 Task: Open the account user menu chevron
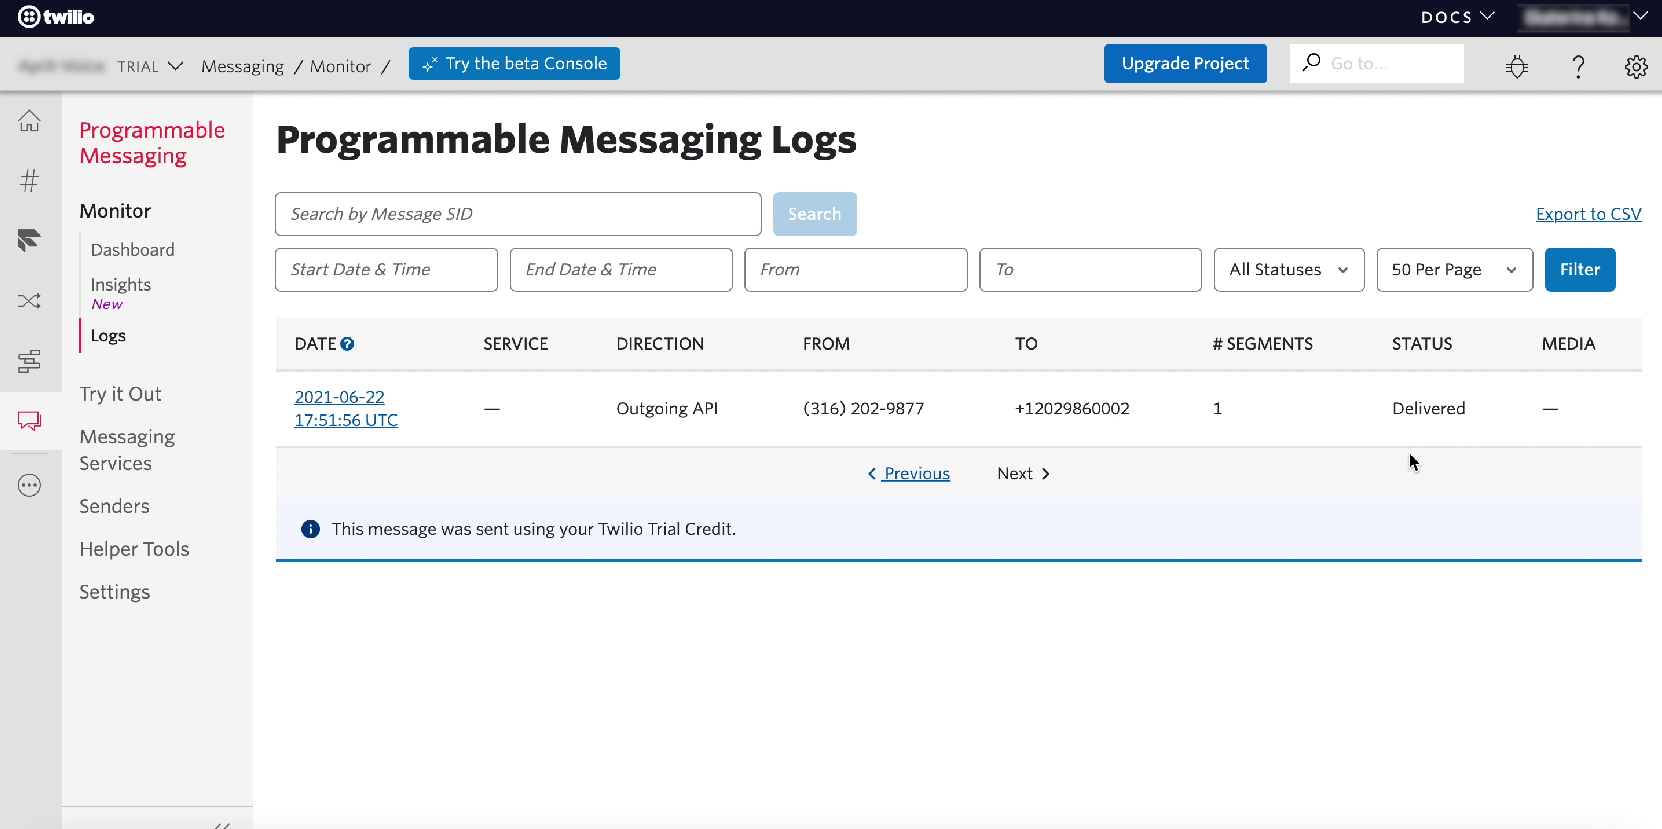click(1640, 16)
